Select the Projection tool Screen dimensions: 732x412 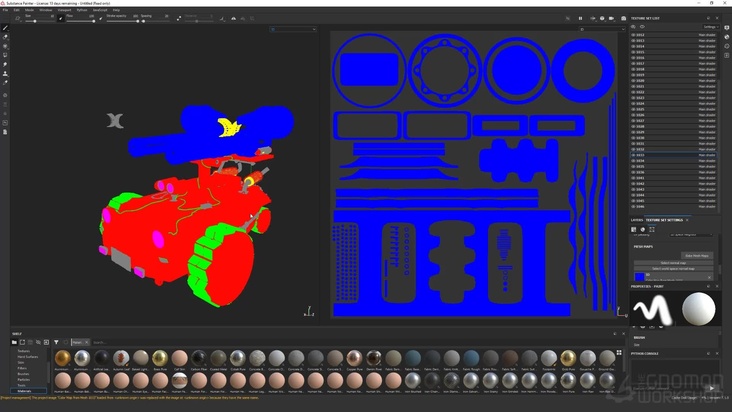click(5, 46)
